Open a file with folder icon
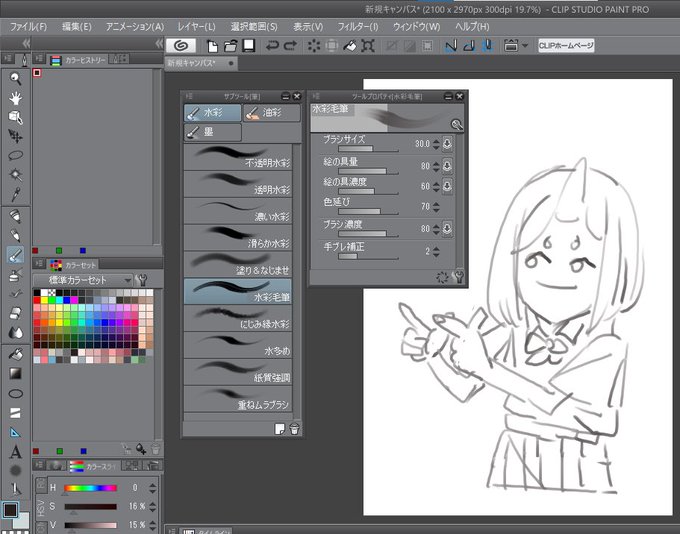Screen dimensions: 680x534 coord(230,46)
